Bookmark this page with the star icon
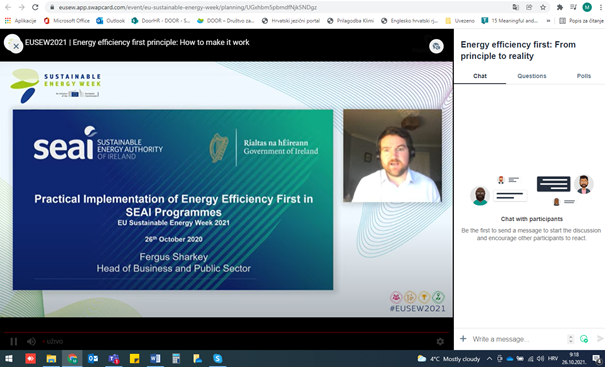This screenshot has width=605, height=367. [x=543, y=7]
